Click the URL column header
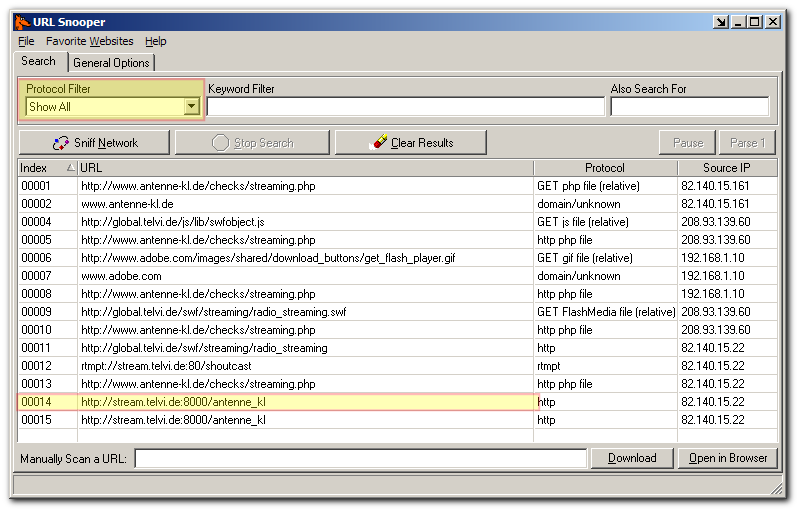 [305, 168]
